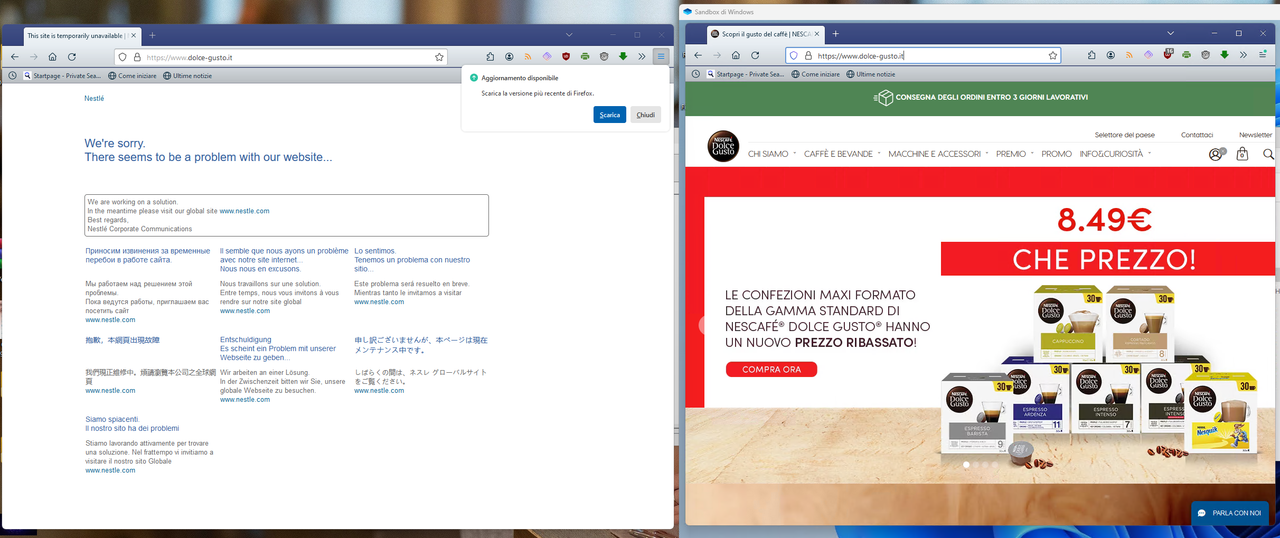The height and width of the screenshot is (538, 1280).
Task: Bookmark page with star in left Firefox window
Action: [439, 57]
